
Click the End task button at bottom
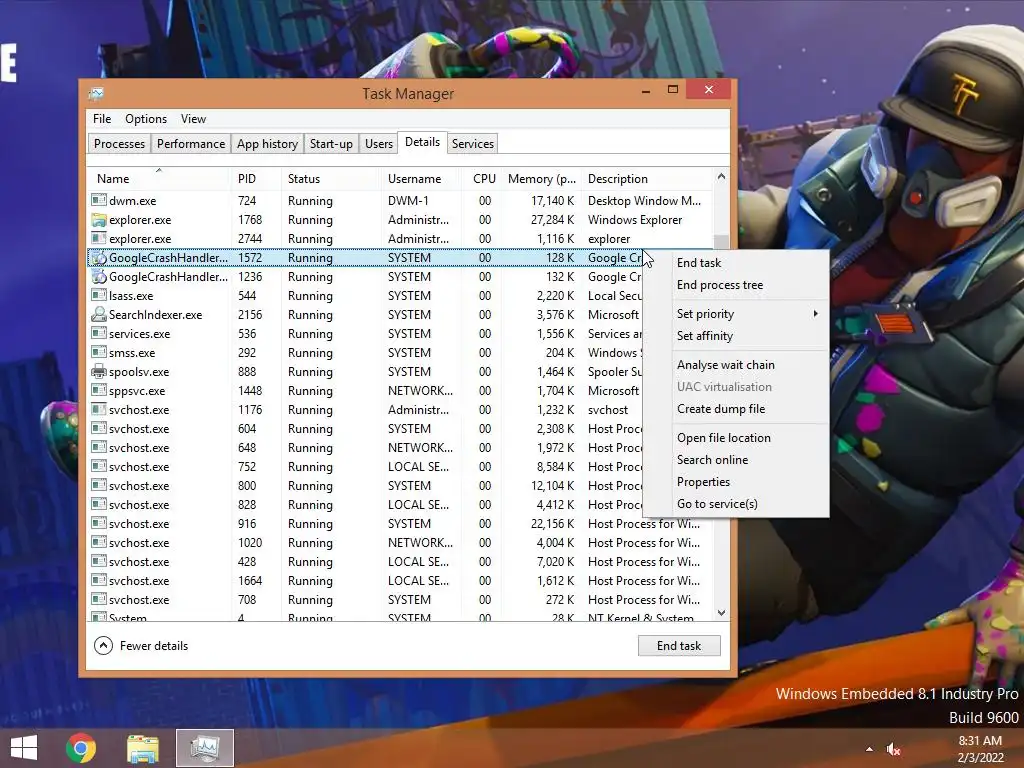click(679, 646)
